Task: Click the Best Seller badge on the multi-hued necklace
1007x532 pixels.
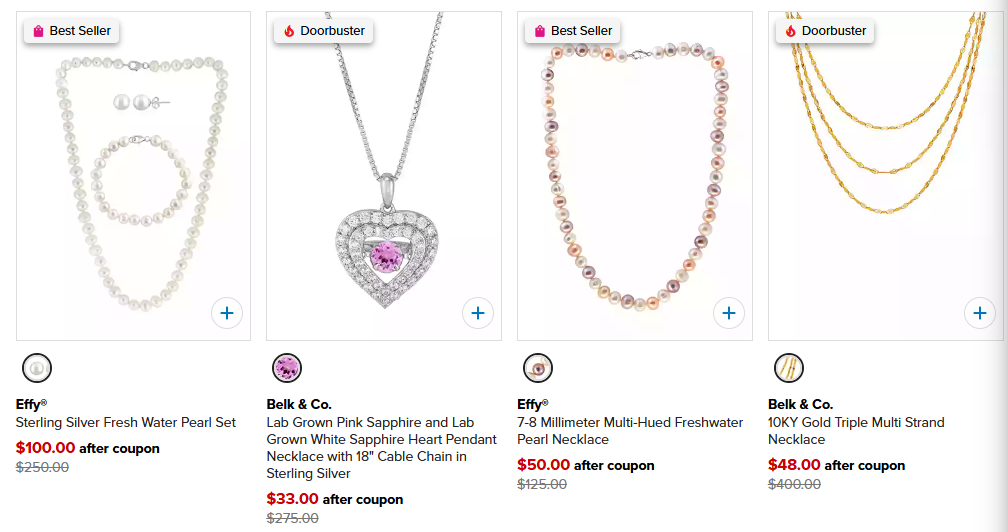Action: click(572, 31)
